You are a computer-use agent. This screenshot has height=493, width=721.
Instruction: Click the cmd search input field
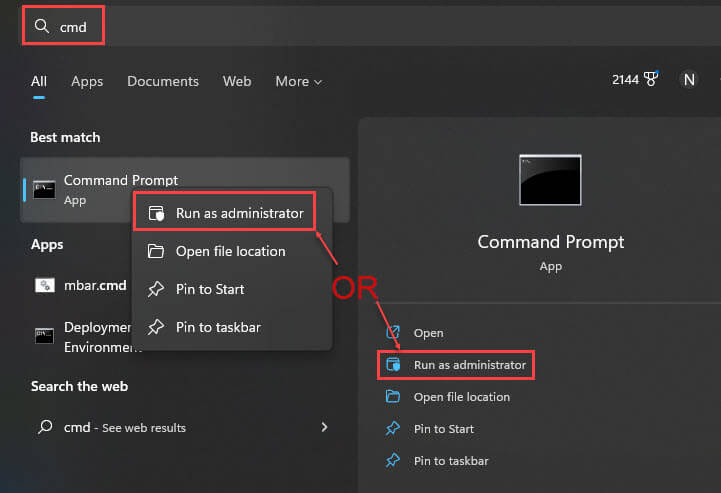tap(368, 26)
